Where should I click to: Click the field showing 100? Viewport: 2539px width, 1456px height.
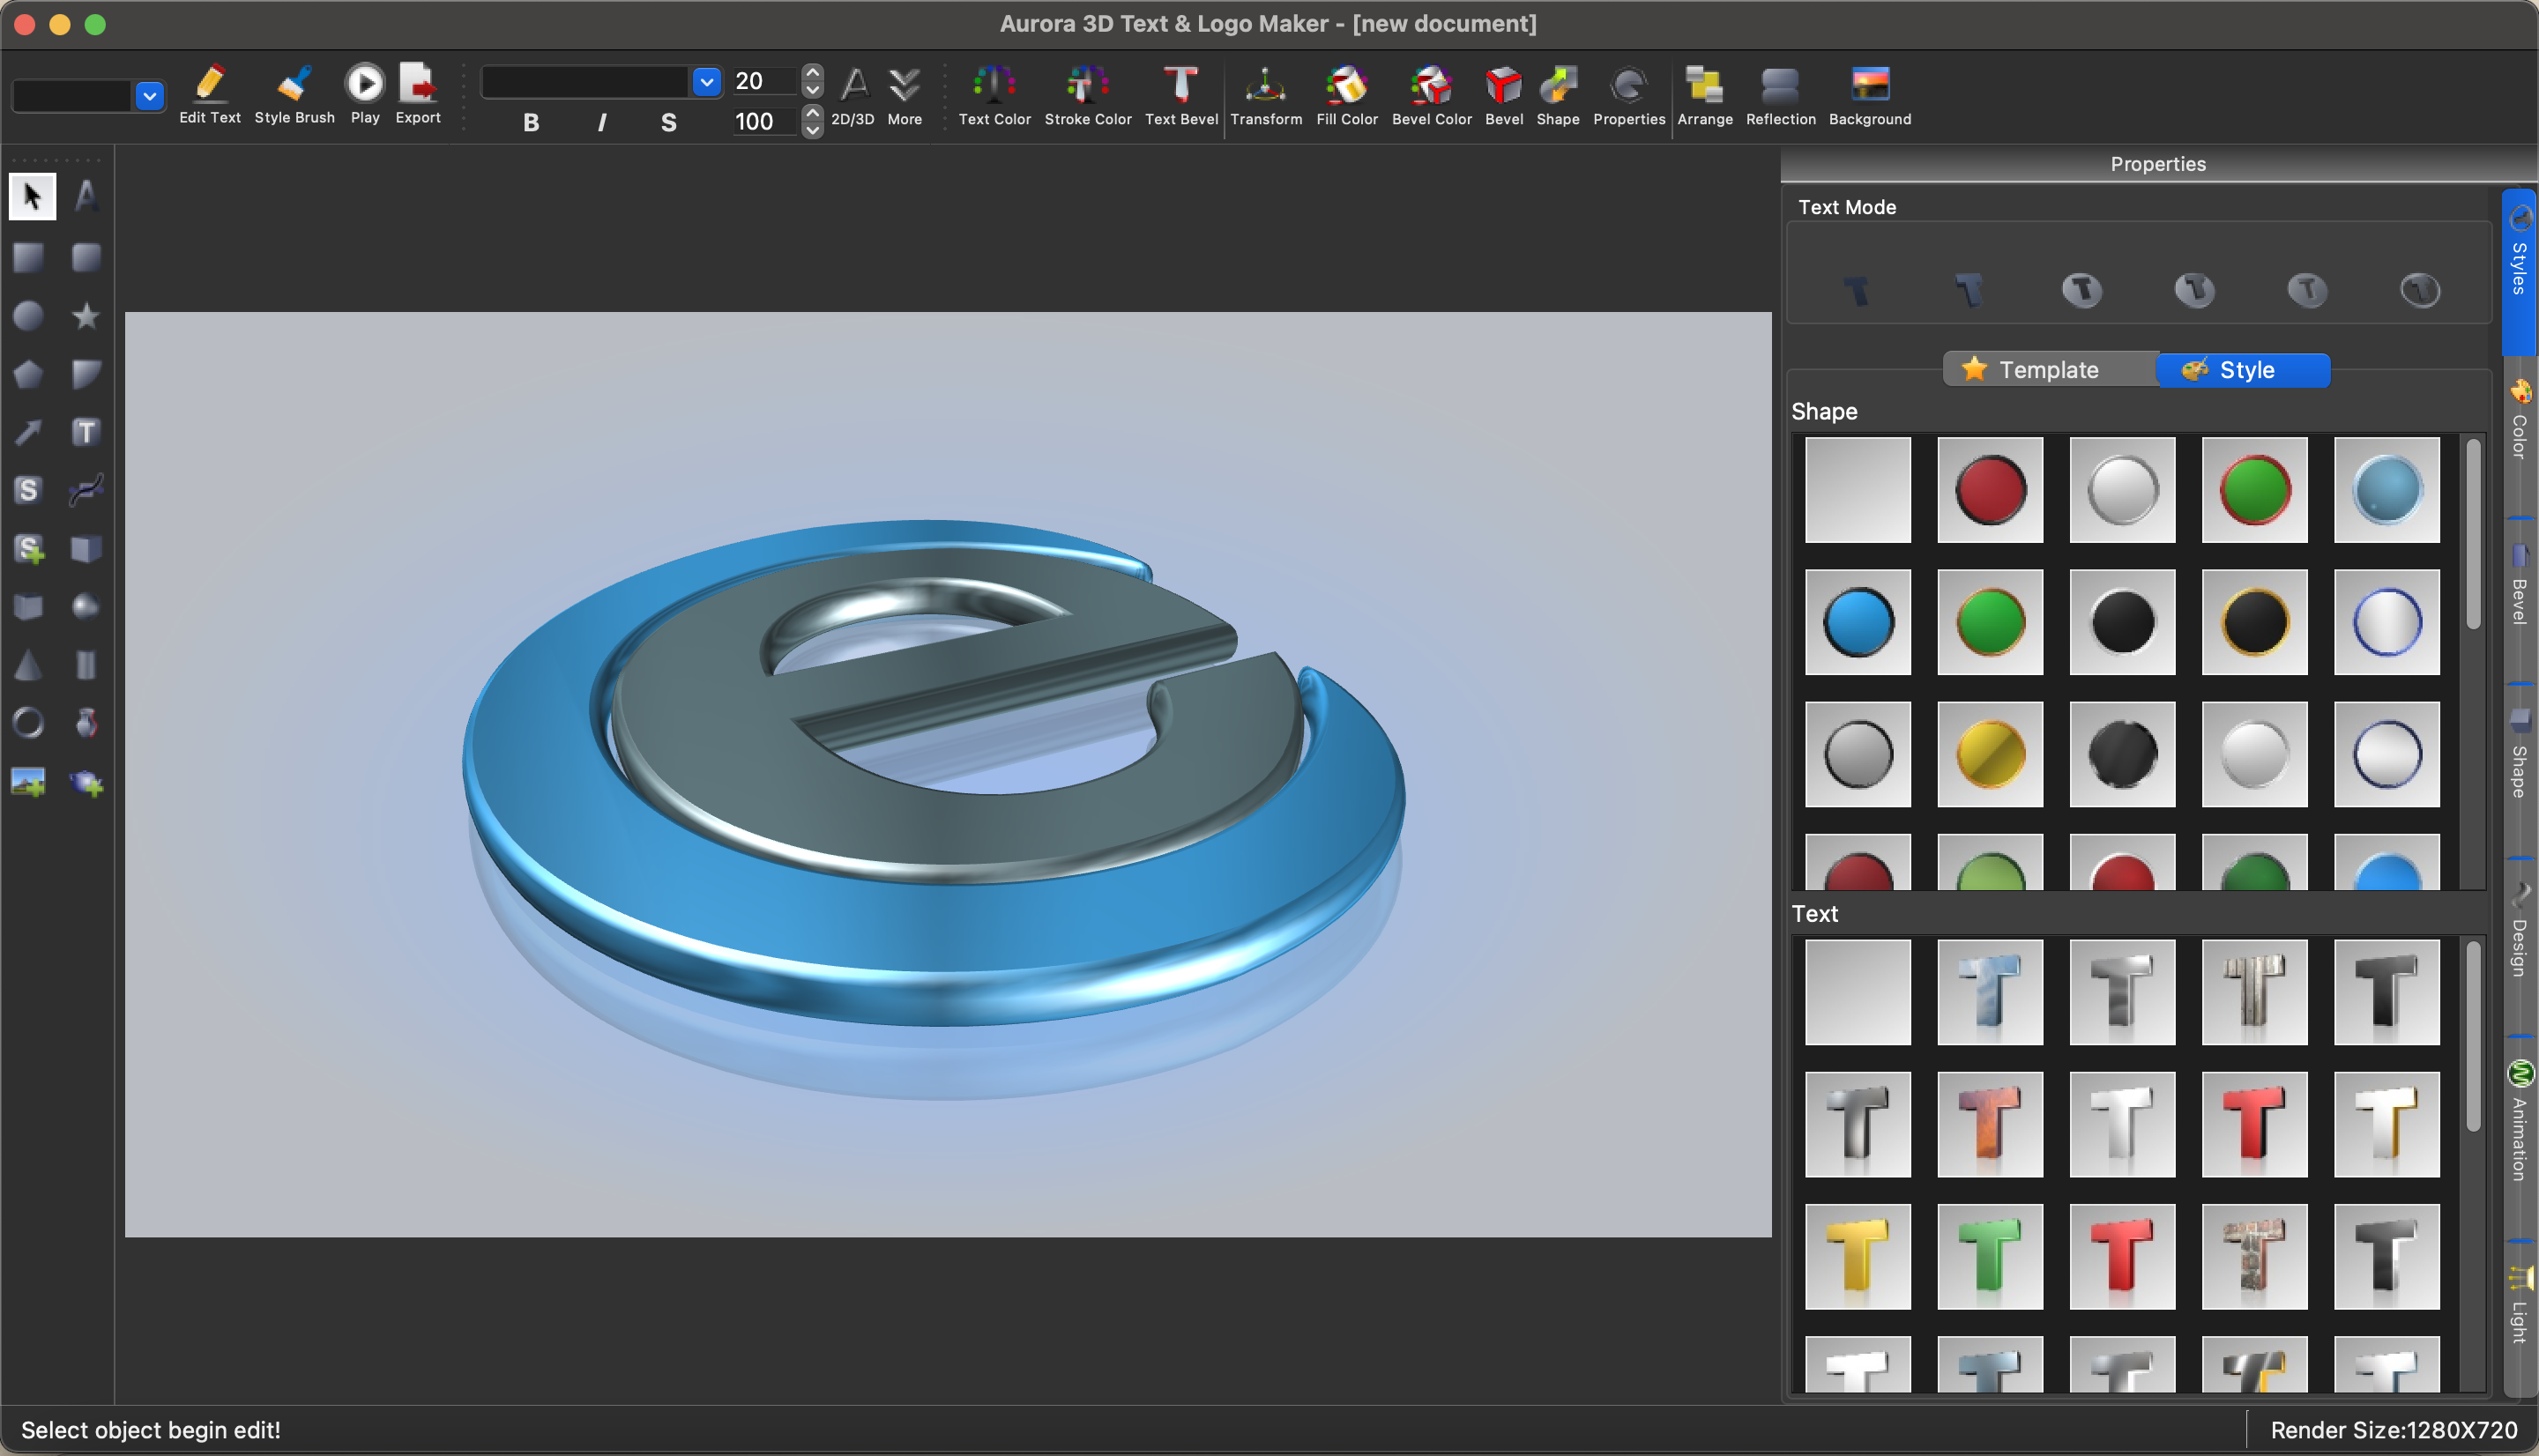click(x=765, y=122)
